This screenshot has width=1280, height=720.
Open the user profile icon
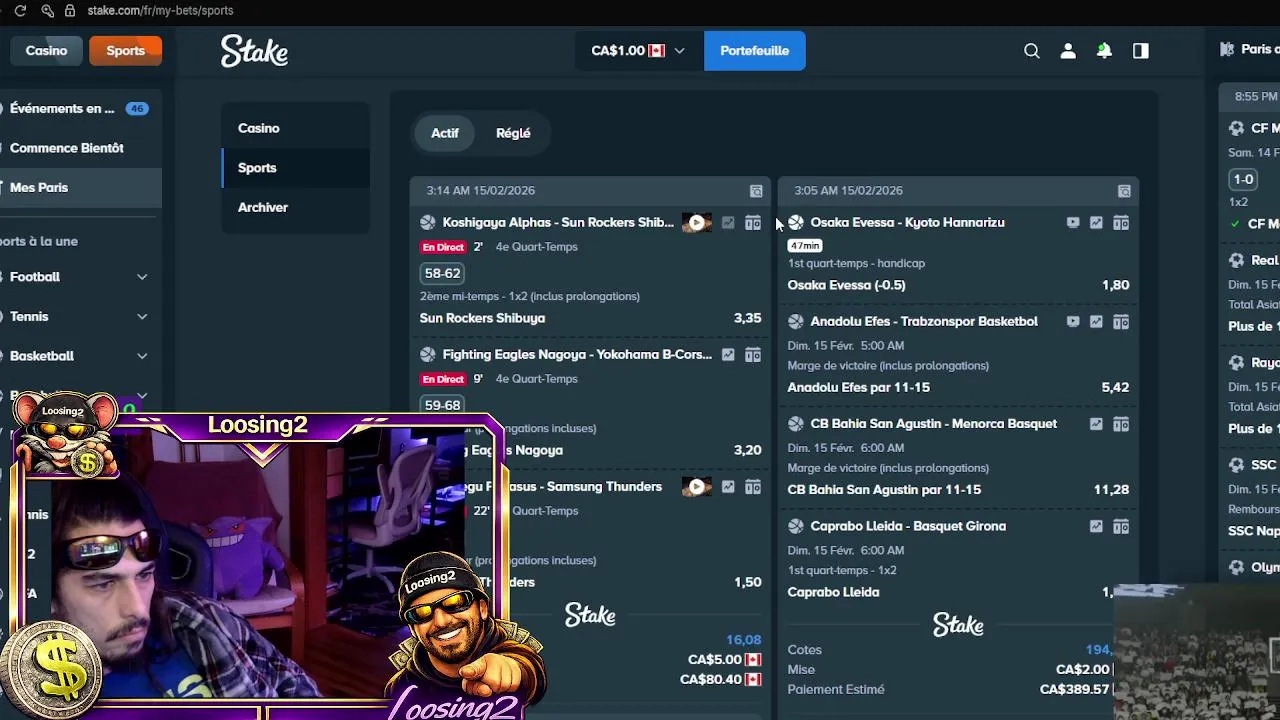(1068, 51)
